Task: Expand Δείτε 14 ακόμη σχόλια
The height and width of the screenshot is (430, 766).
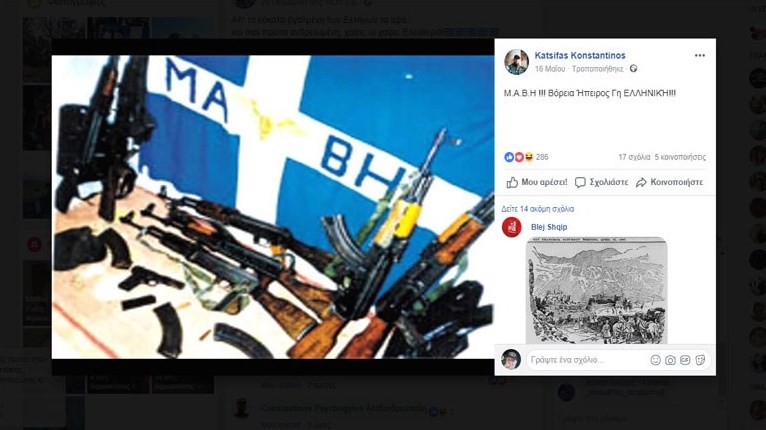Action: click(537, 209)
